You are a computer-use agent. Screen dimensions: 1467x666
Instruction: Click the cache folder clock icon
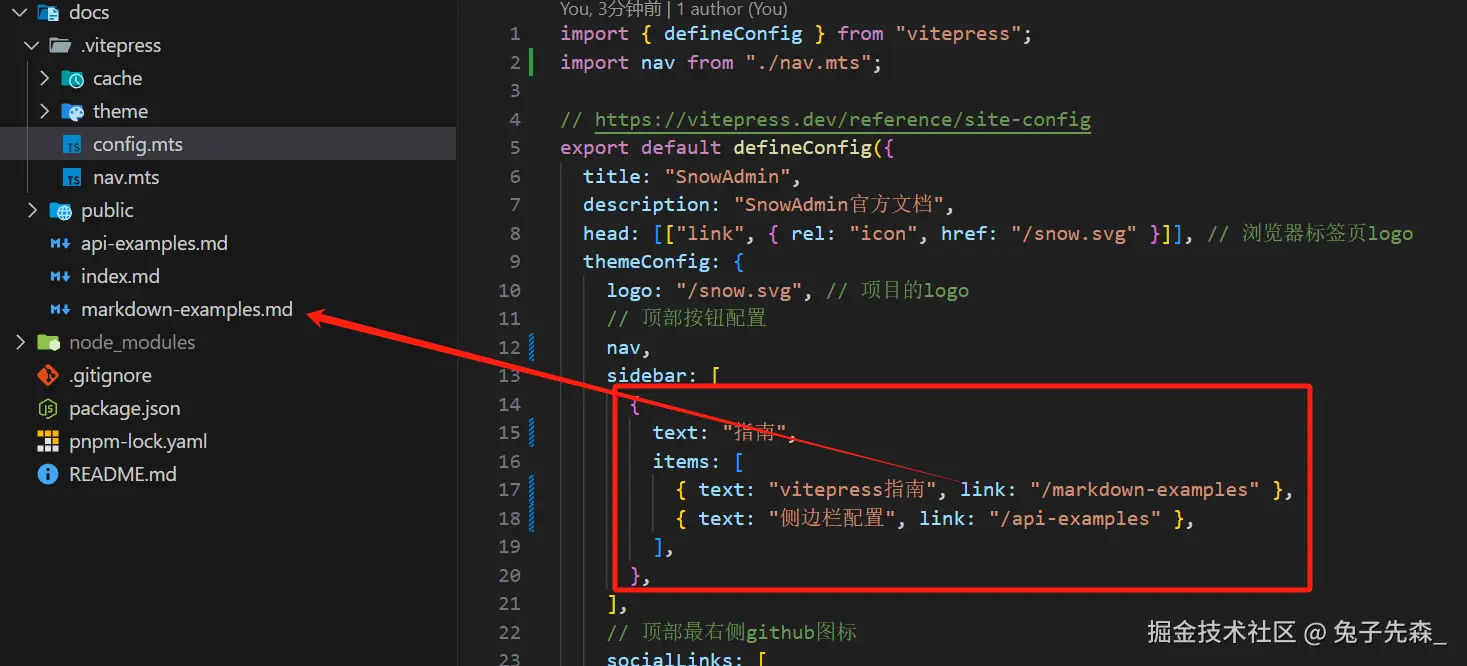72,79
